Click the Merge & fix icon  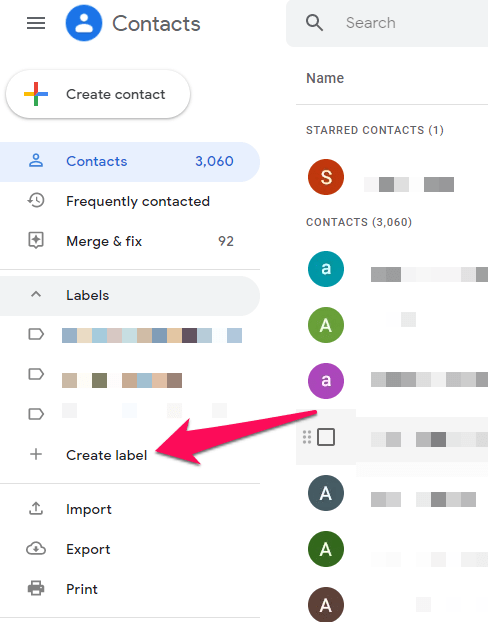[x=36, y=241]
